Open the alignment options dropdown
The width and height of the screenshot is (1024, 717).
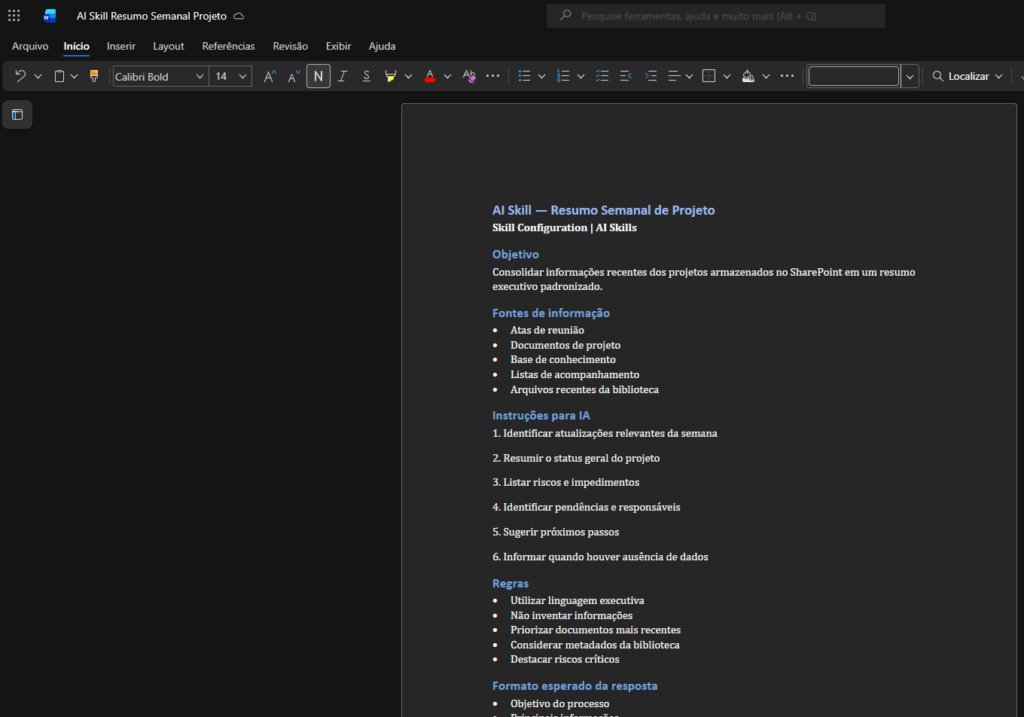(x=689, y=76)
